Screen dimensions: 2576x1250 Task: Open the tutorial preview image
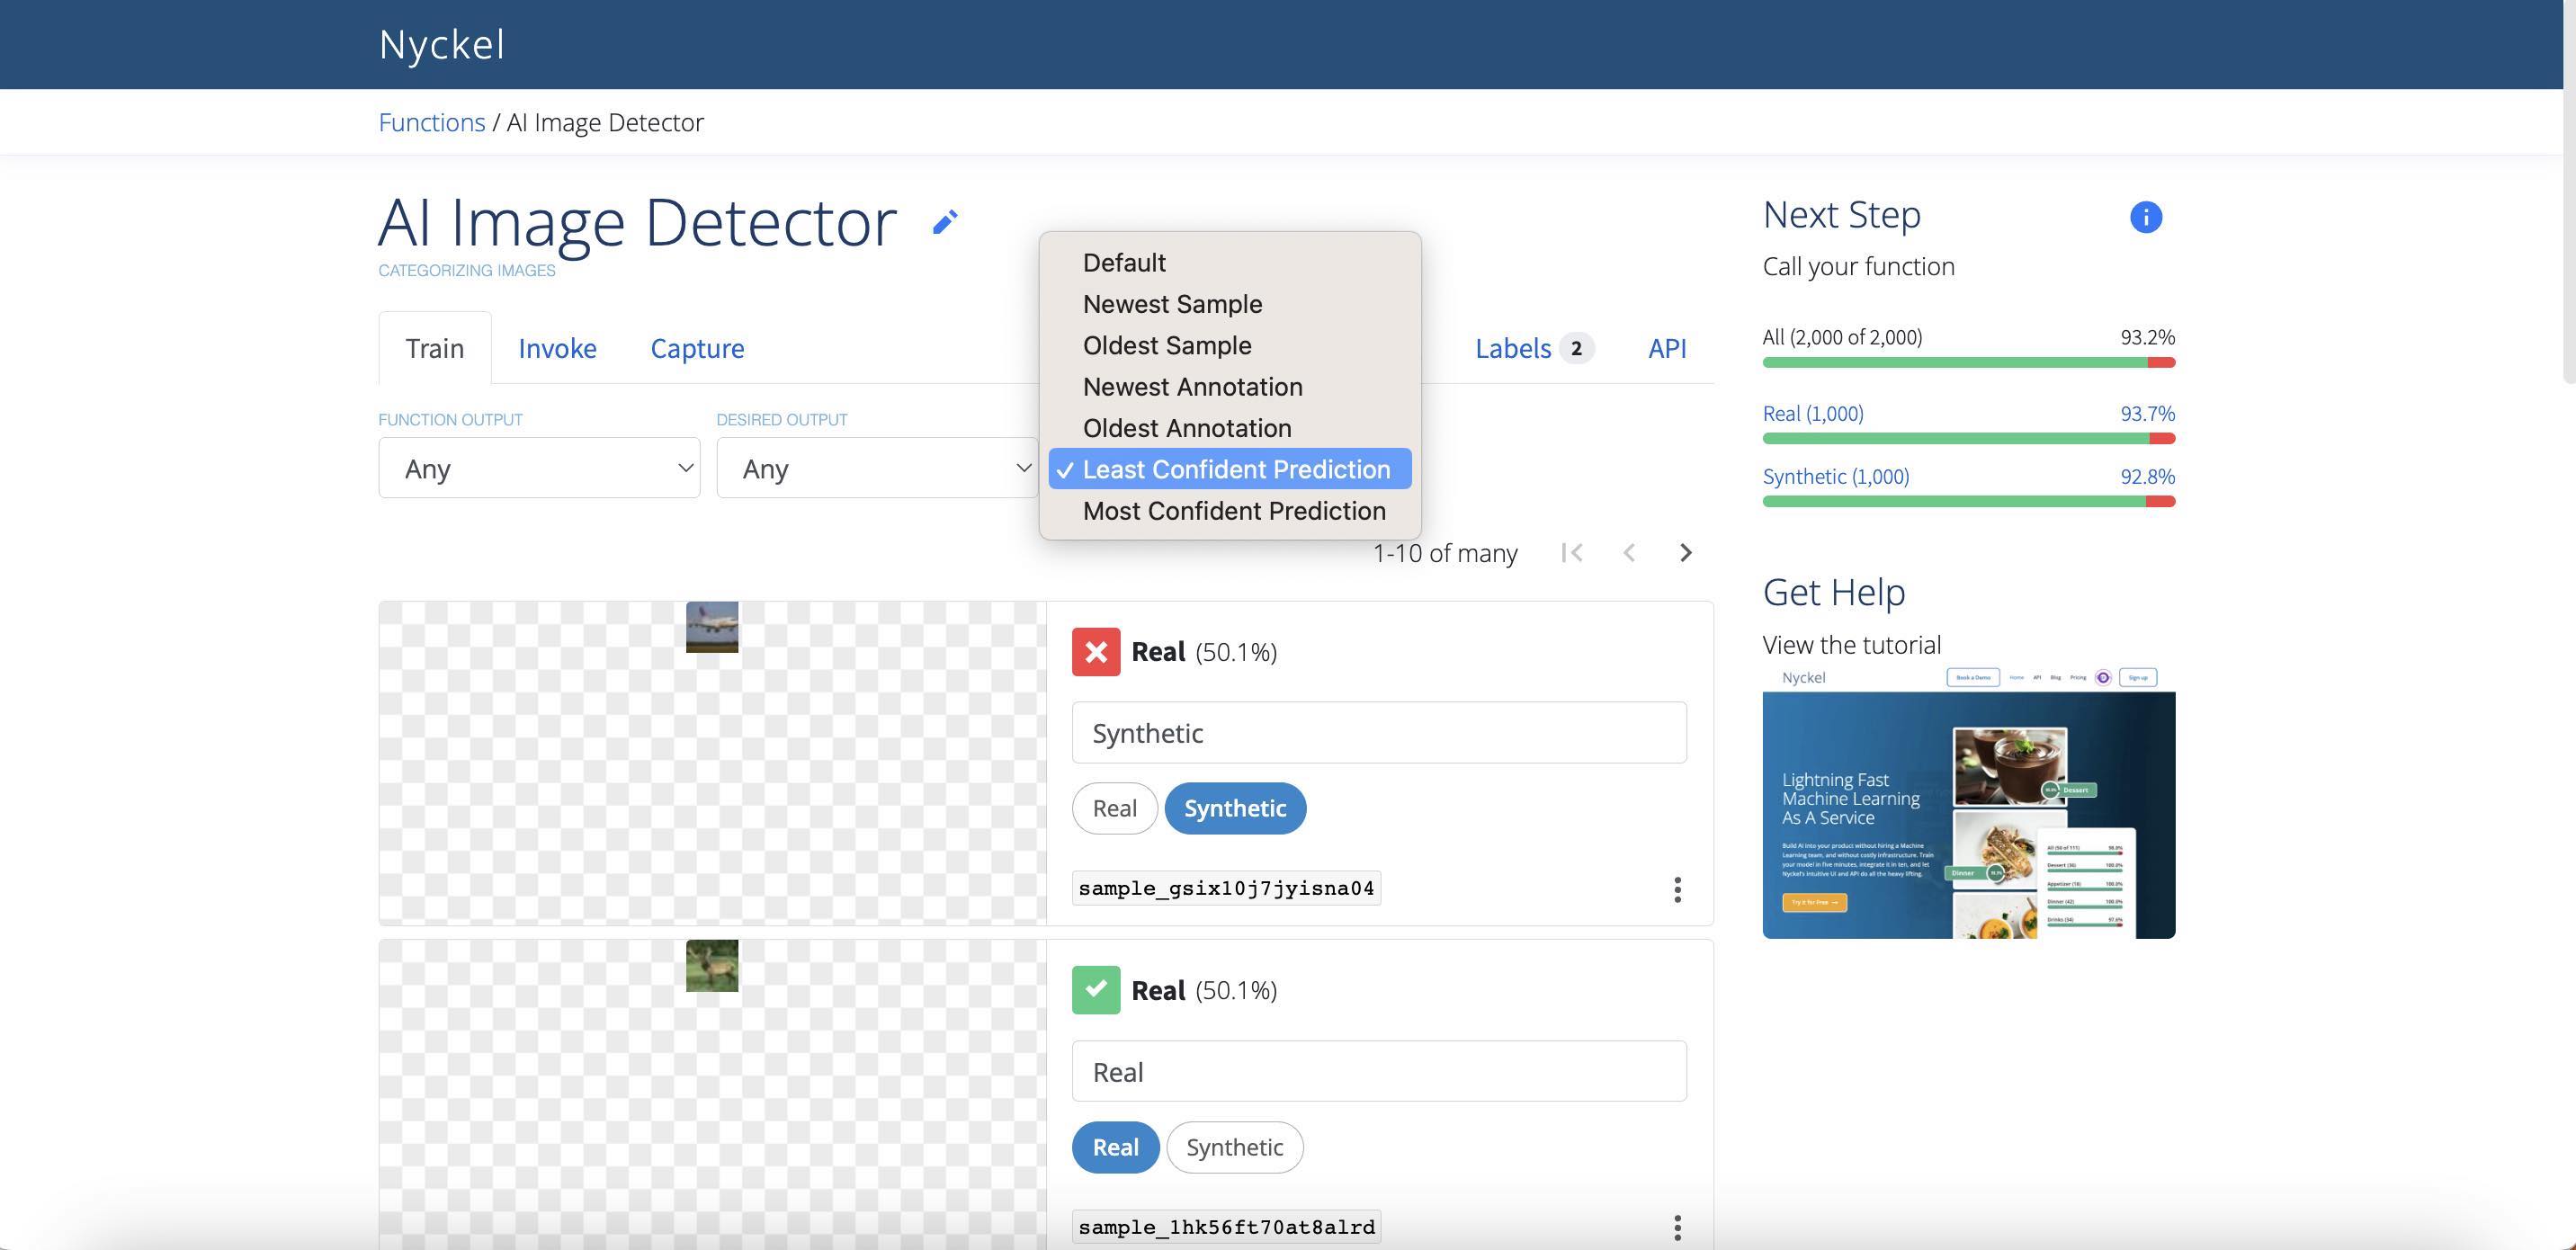click(x=1968, y=802)
